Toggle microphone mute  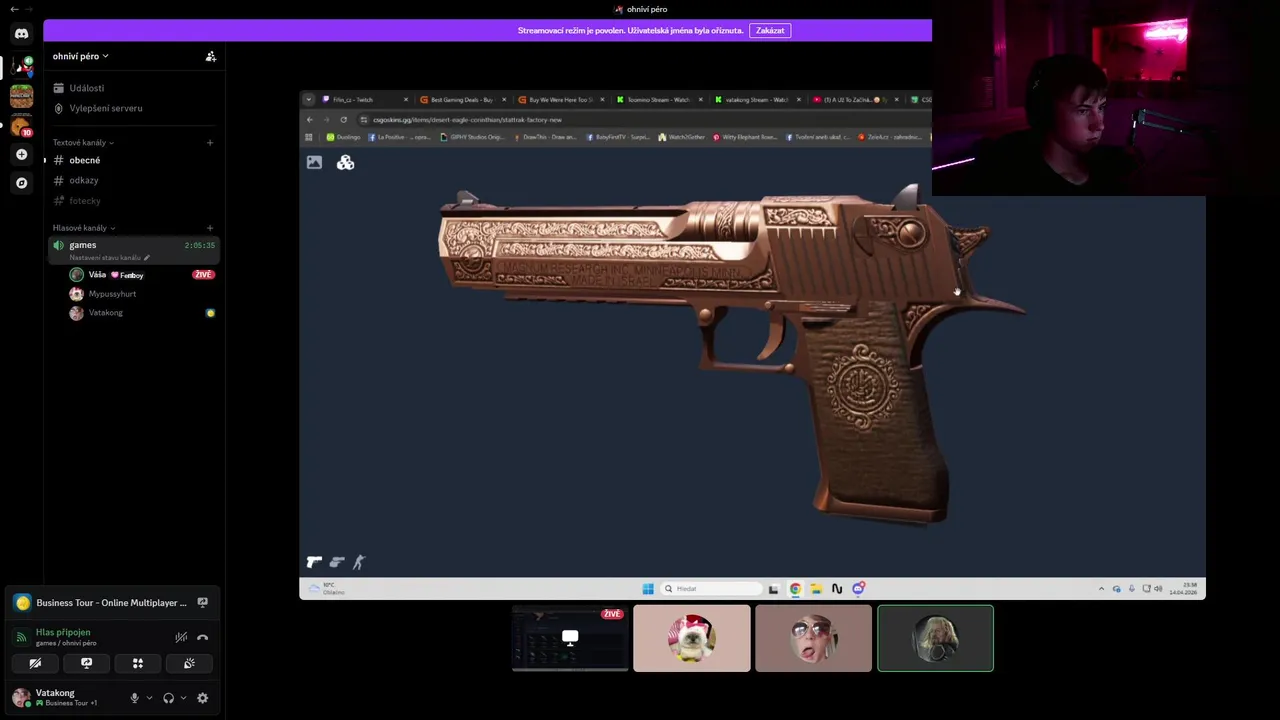[x=134, y=698]
